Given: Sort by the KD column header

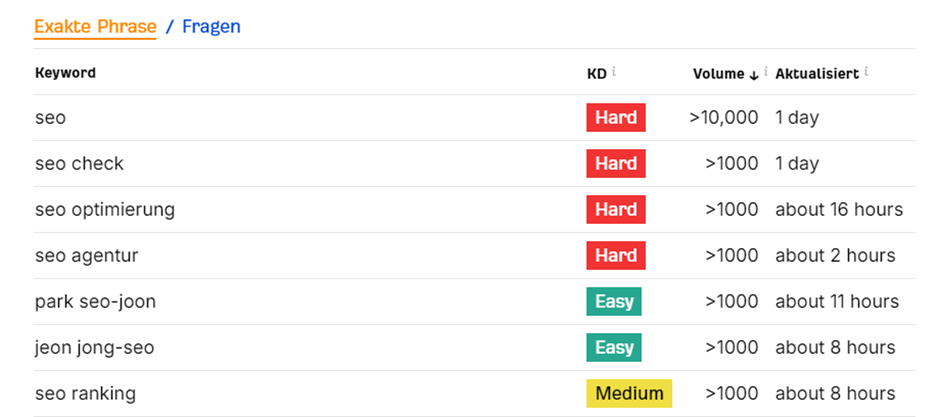Looking at the screenshot, I should 596,73.
